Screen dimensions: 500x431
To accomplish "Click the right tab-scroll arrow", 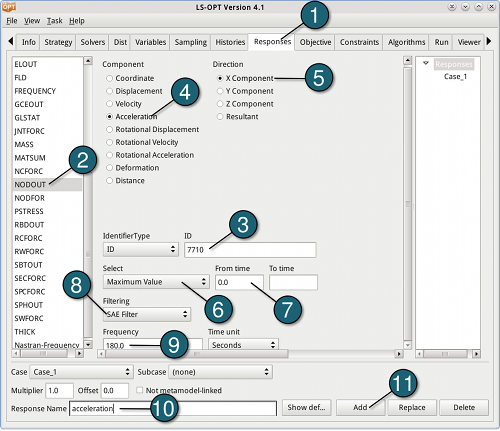I will pos(489,41).
